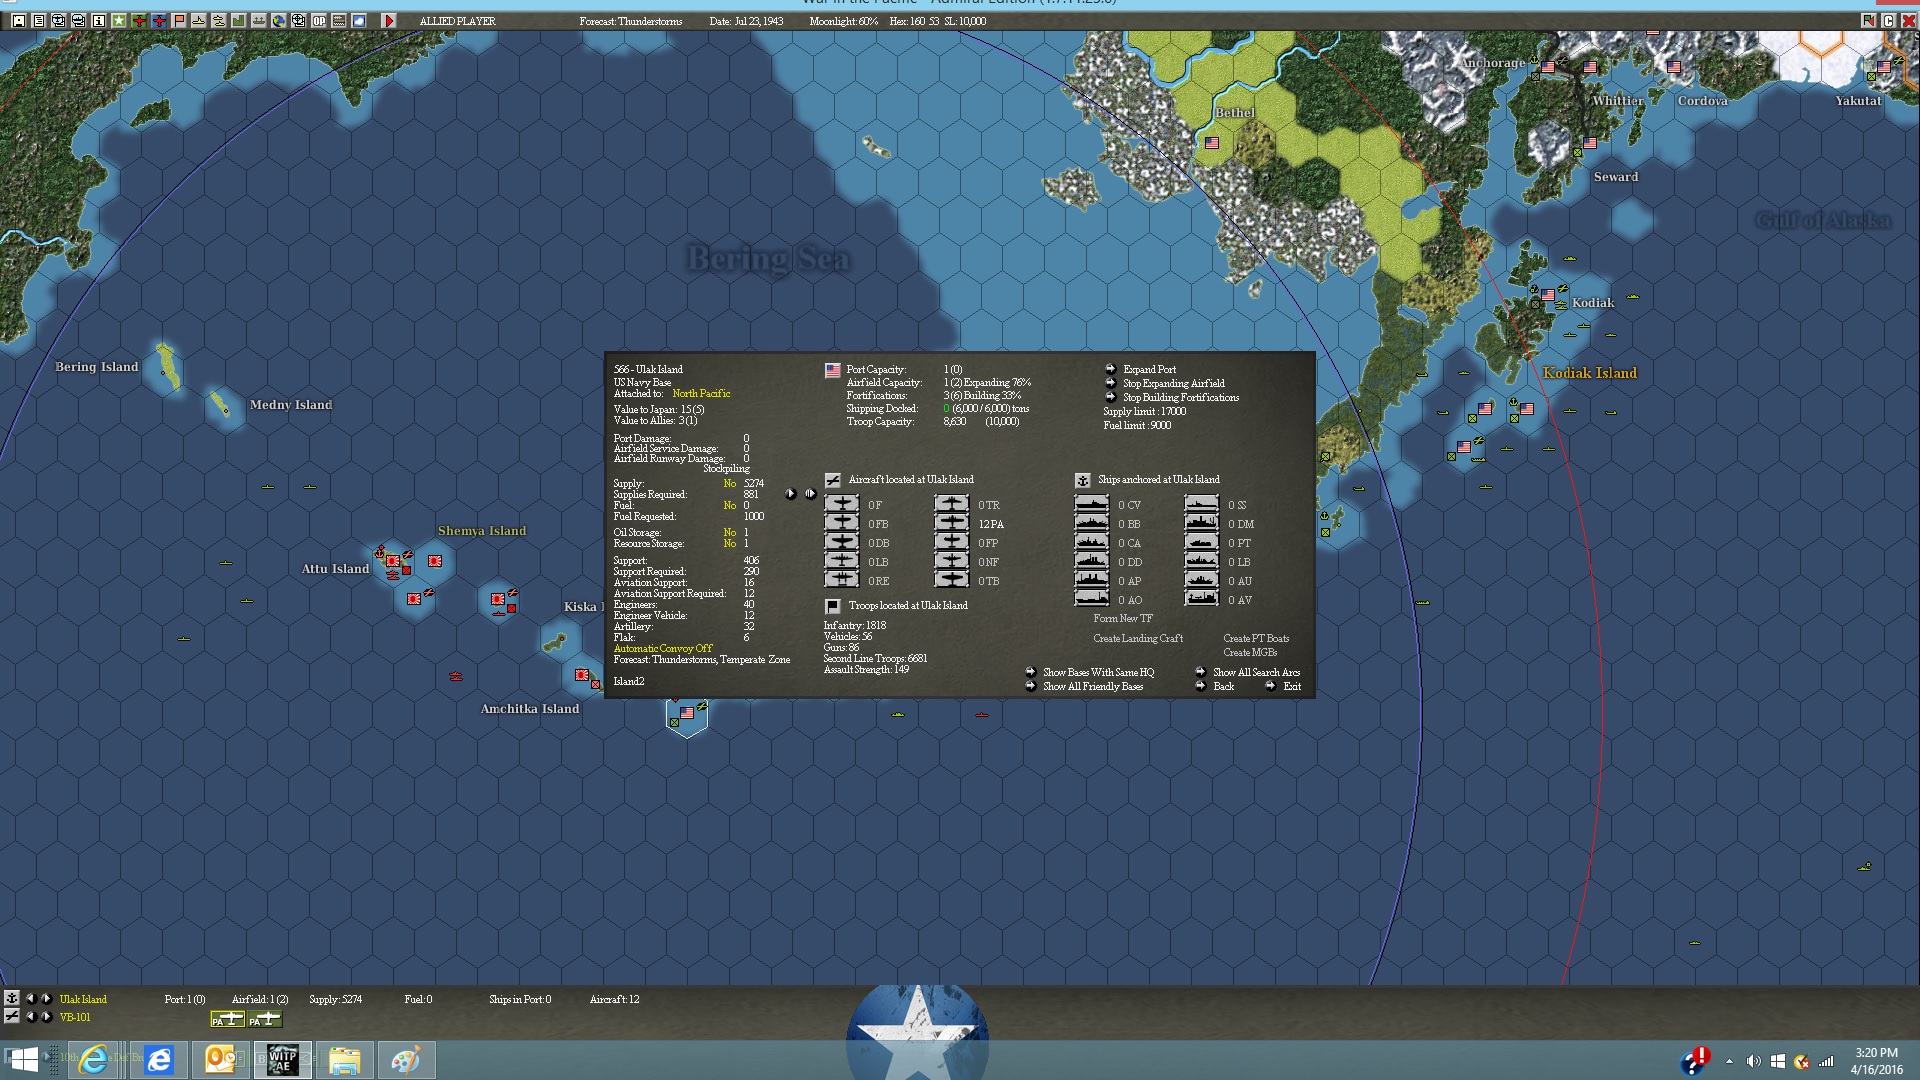Toggle Resource Storage stockpiling 'No' setting
Viewport: 1920px width, 1080px height.
coord(730,544)
